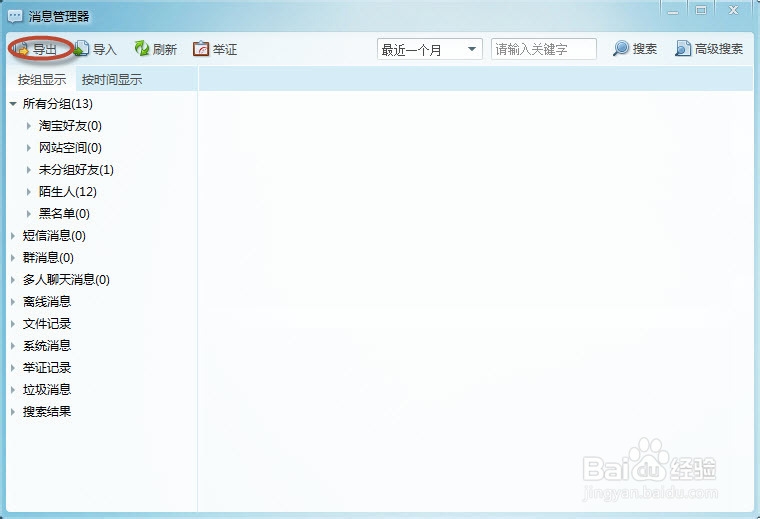Select the 垃圾消息 item
The height and width of the screenshot is (519, 760).
[x=47, y=390]
